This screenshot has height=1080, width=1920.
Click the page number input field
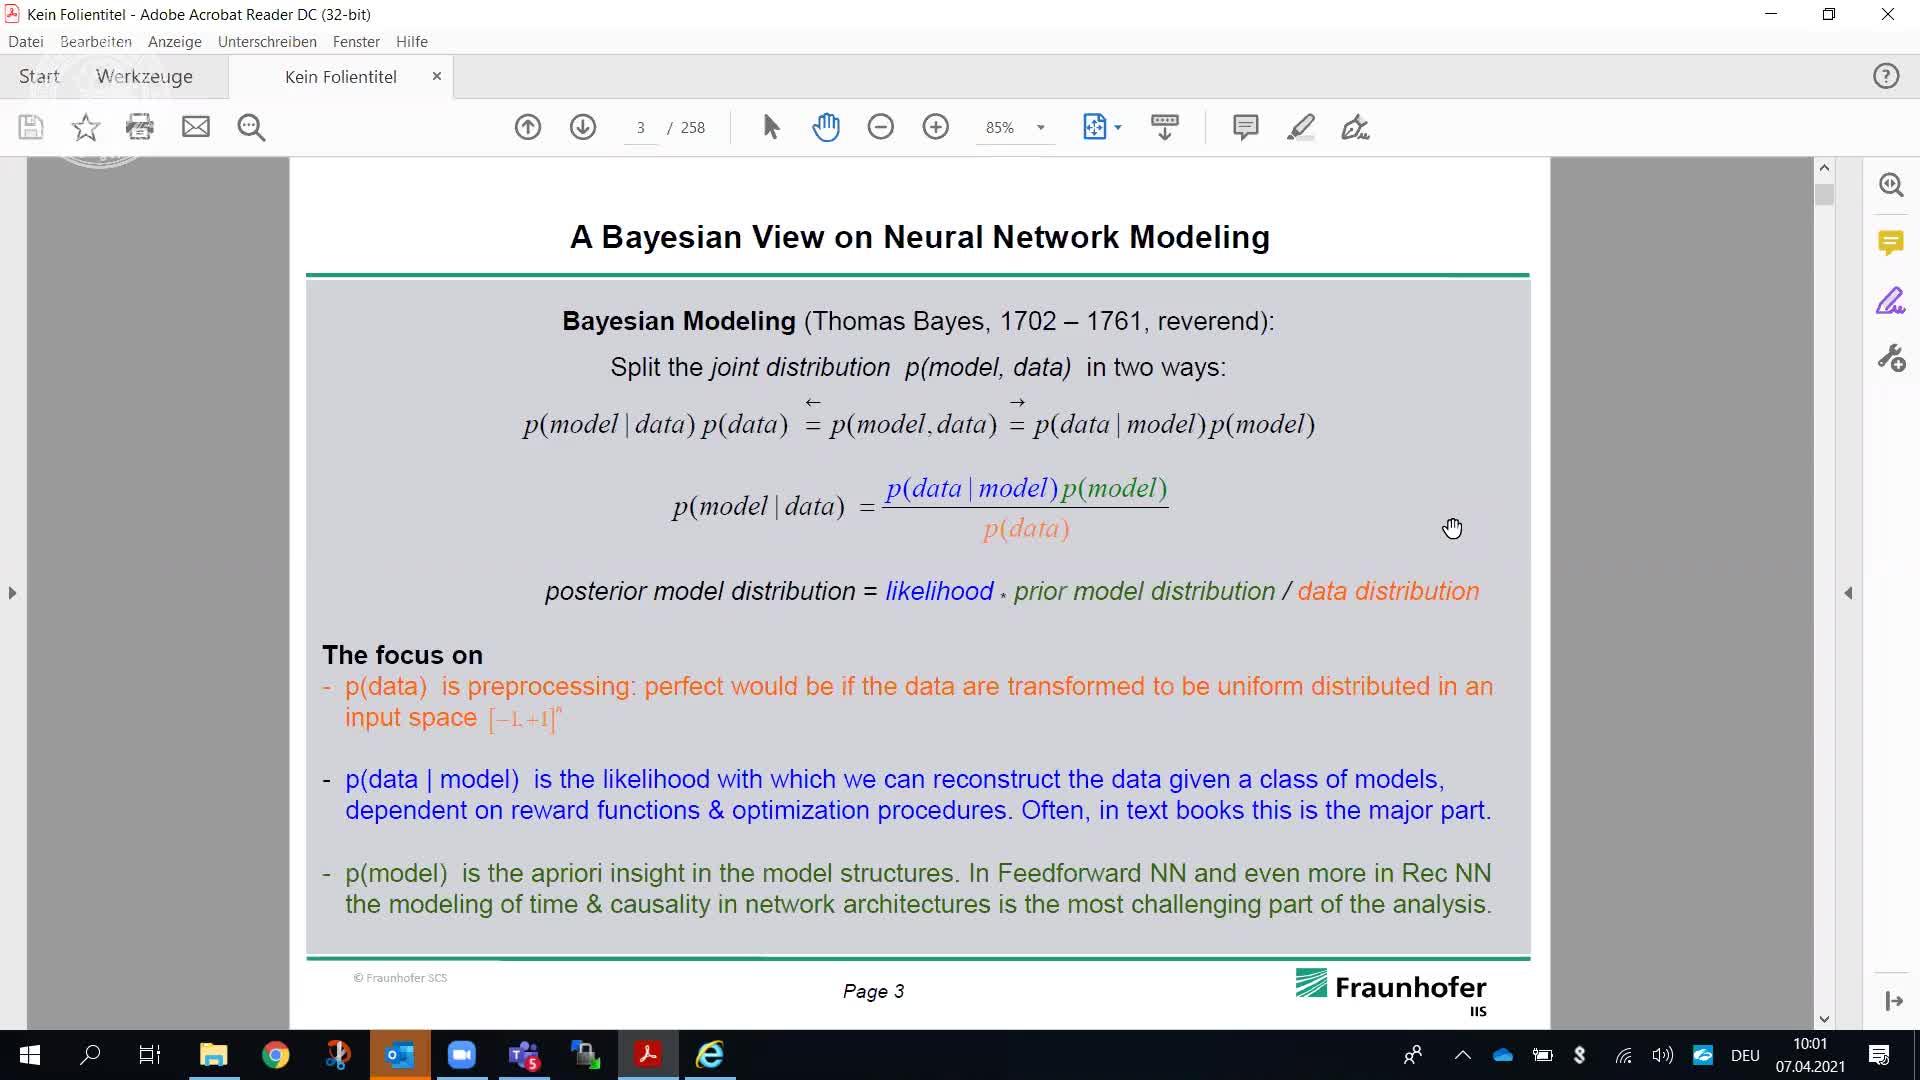(x=640, y=128)
